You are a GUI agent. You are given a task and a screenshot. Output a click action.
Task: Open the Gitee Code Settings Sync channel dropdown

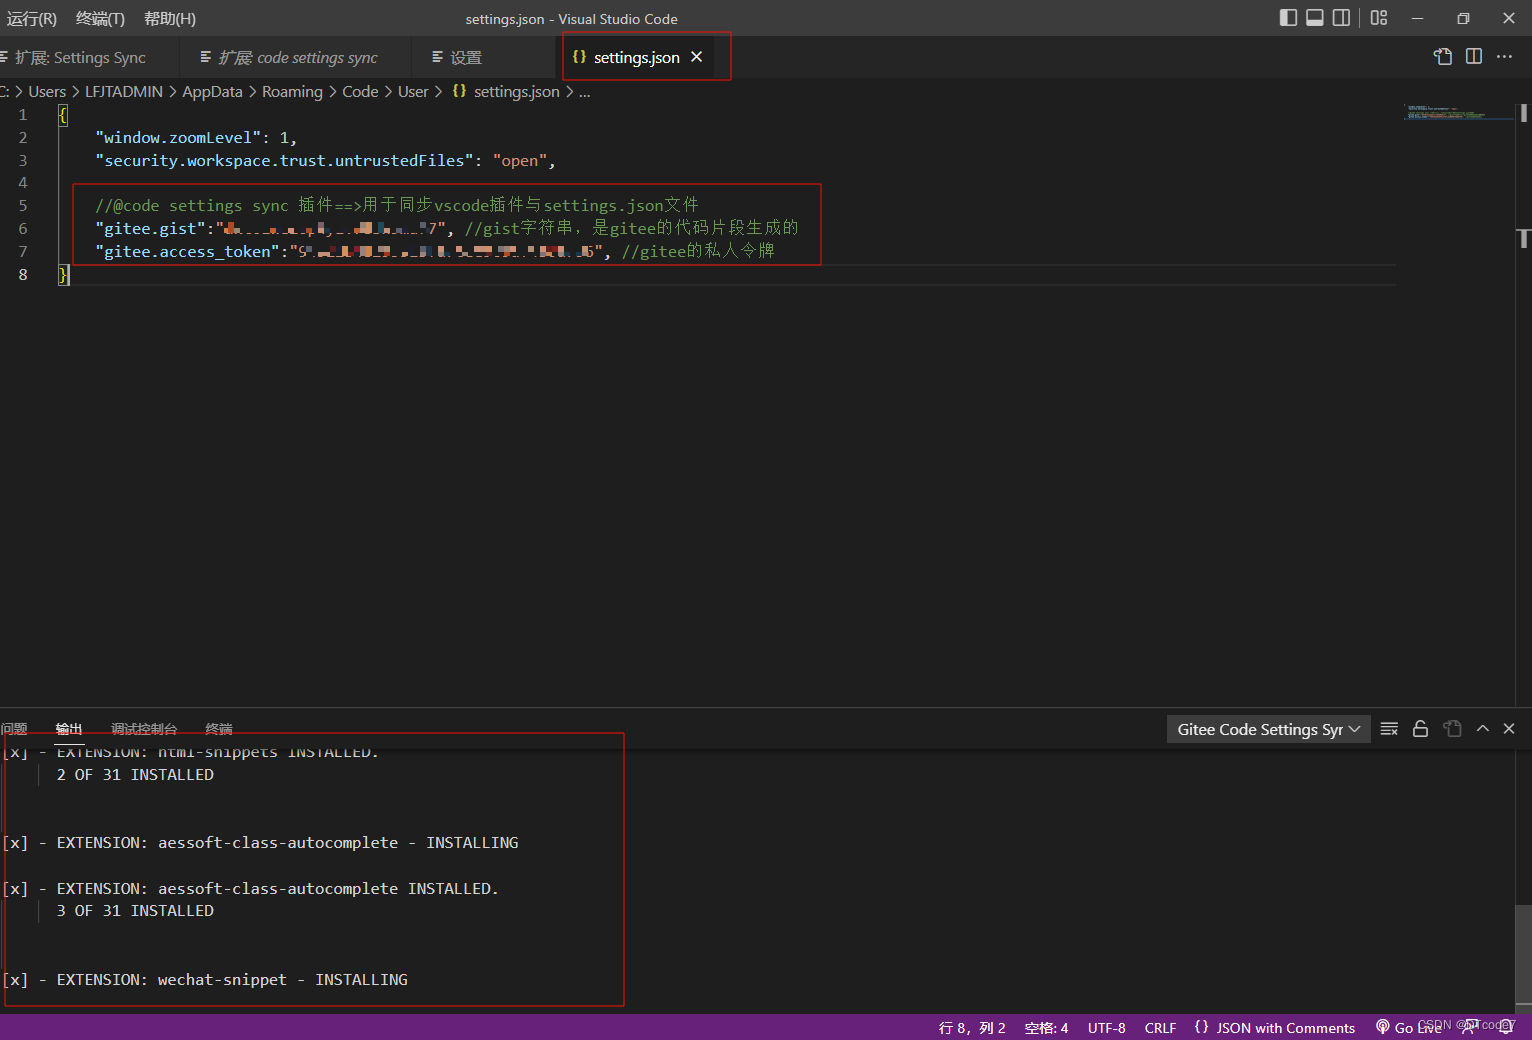click(1268, 729)
